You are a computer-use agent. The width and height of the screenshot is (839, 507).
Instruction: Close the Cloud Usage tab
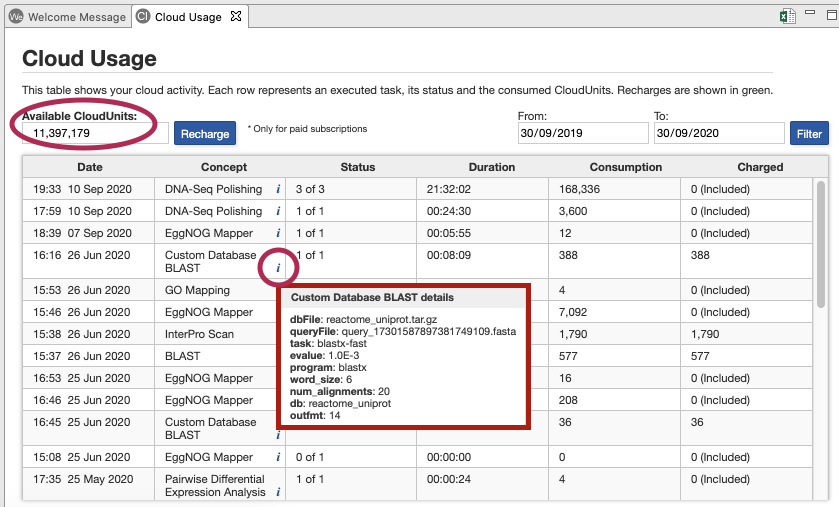(235, 17)
